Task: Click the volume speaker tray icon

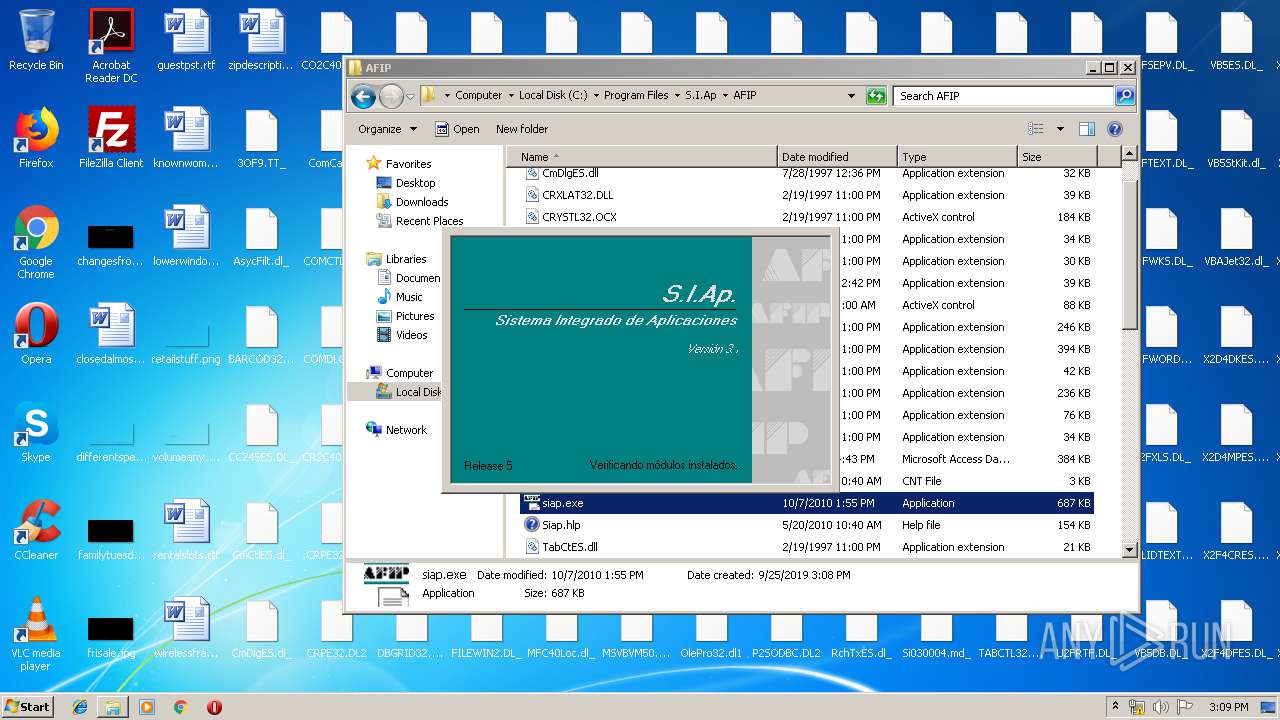Action: 1161,707
